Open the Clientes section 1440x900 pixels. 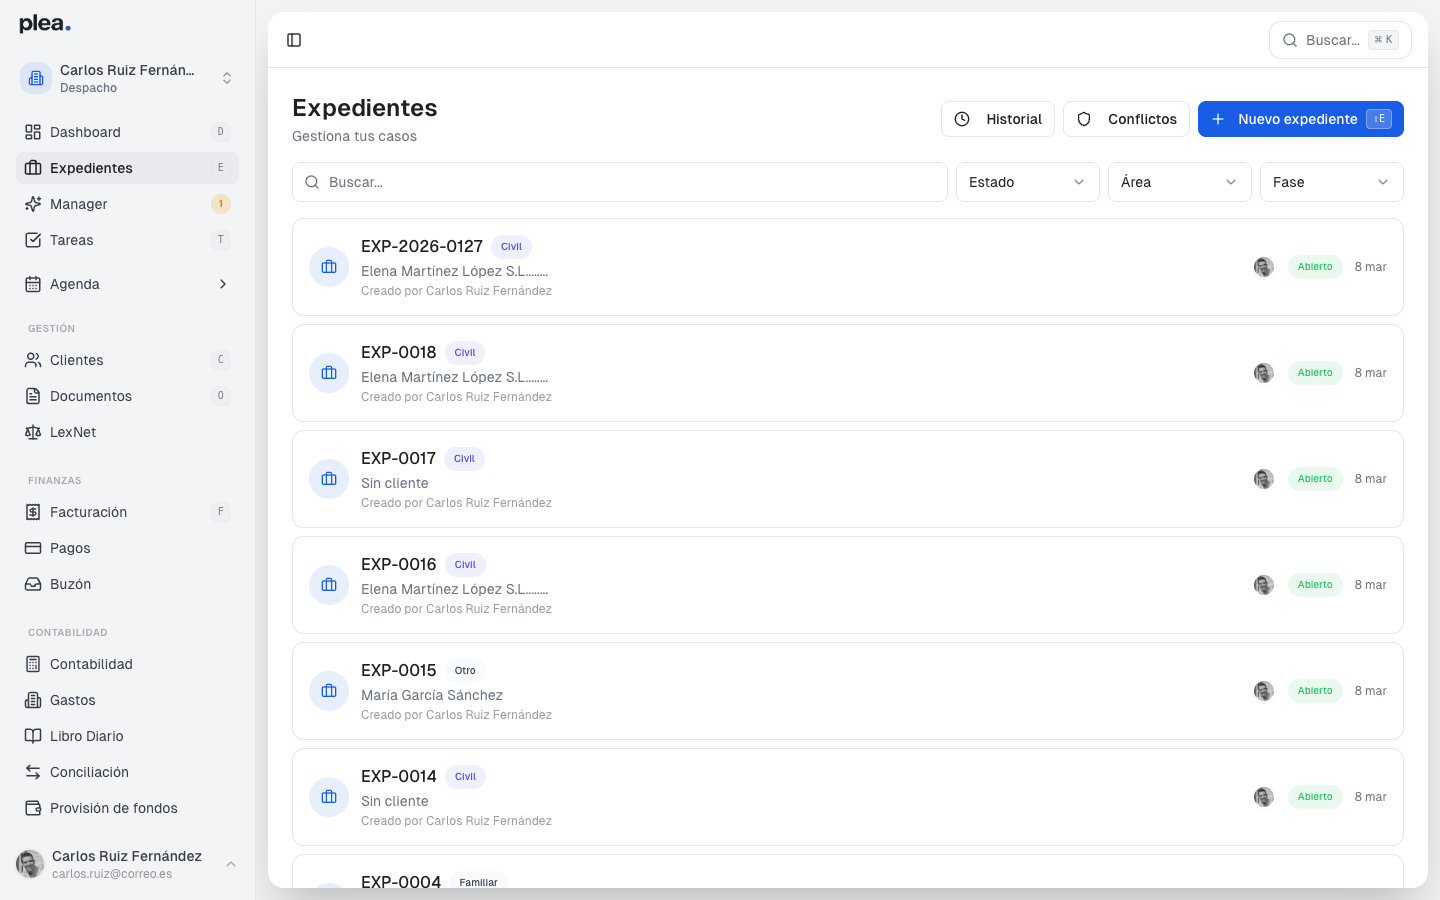(x=76, y=359)
